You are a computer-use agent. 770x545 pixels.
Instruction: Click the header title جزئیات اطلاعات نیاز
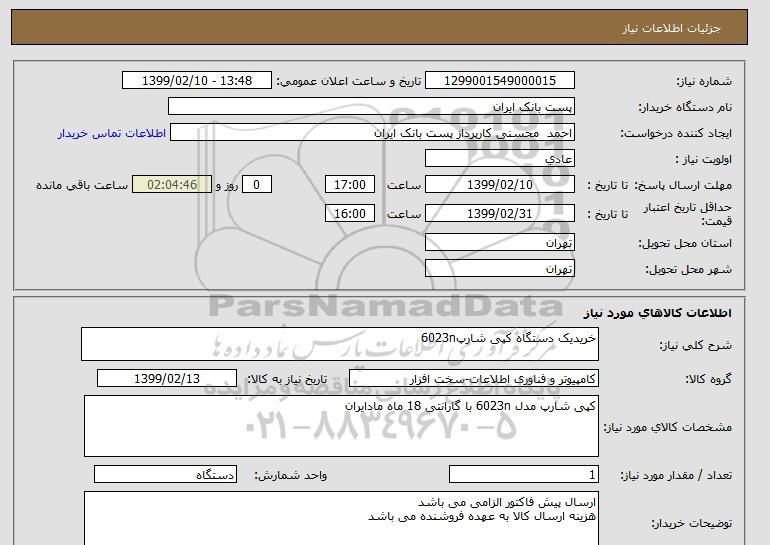[x=671, y=28]
